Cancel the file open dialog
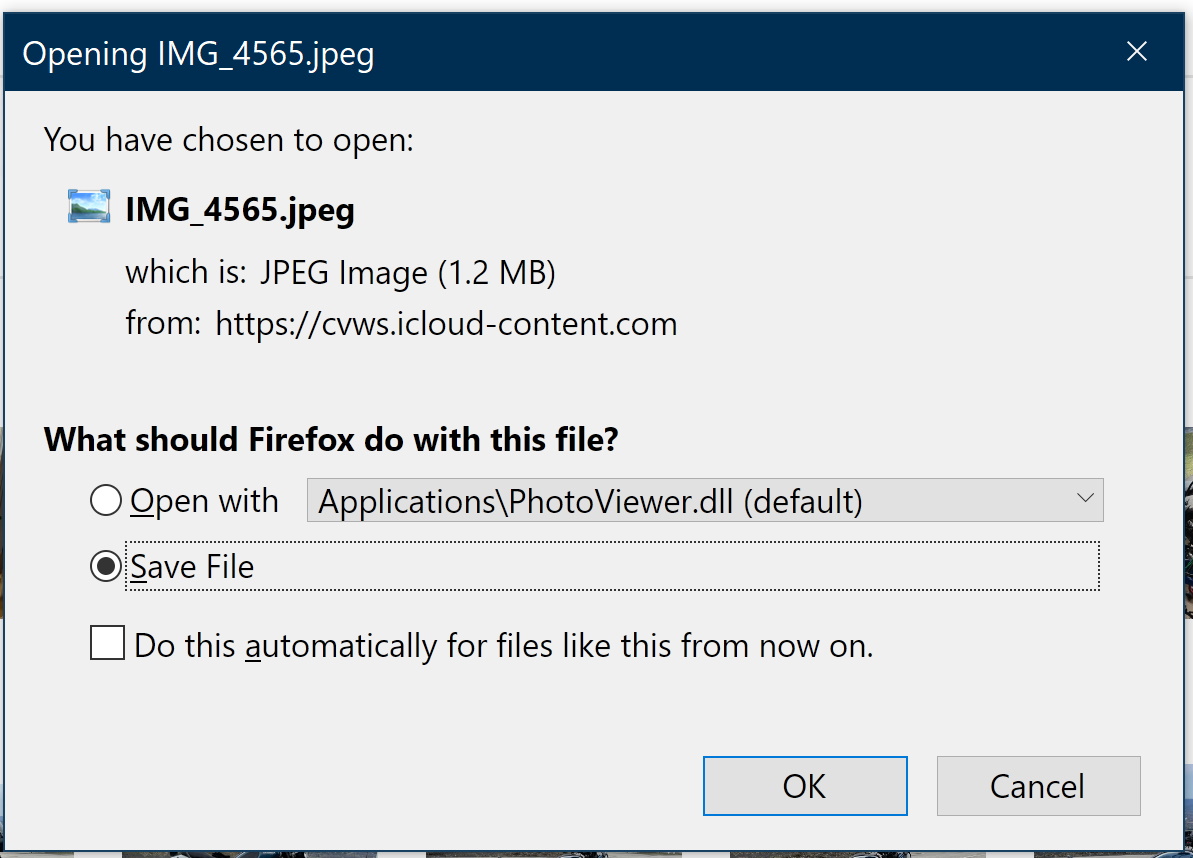Screen dimensions: 1193x858 (x=1038, y=786)
